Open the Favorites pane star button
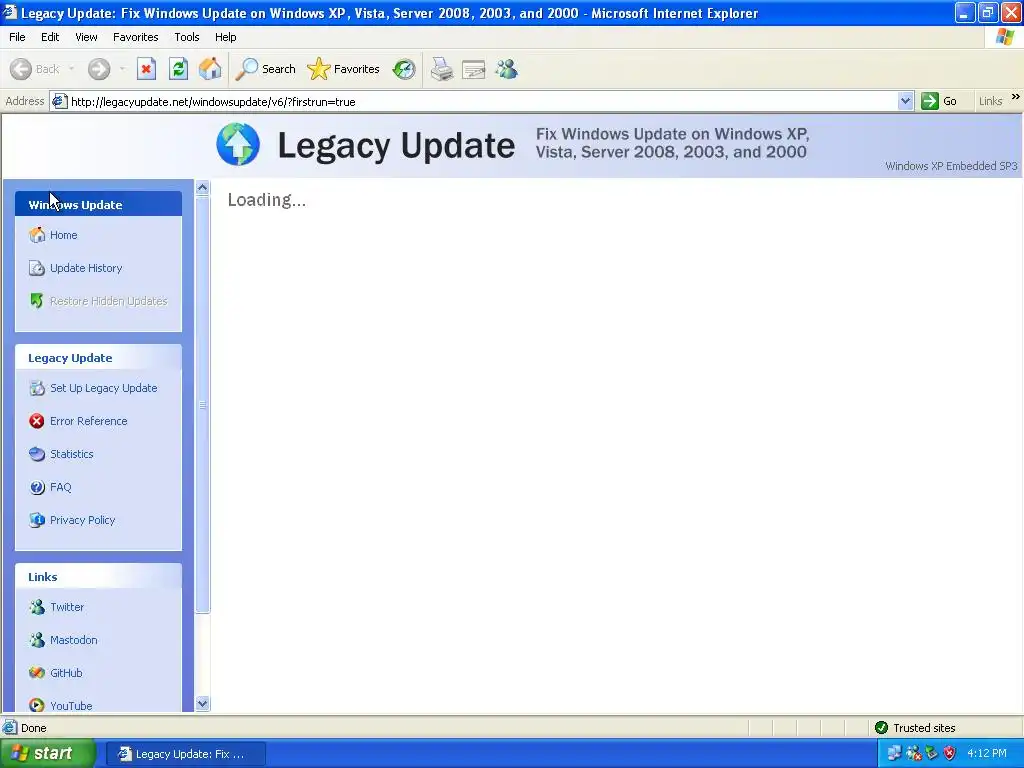The height and width of the screenshot is (768, 1024). point(344,69)
